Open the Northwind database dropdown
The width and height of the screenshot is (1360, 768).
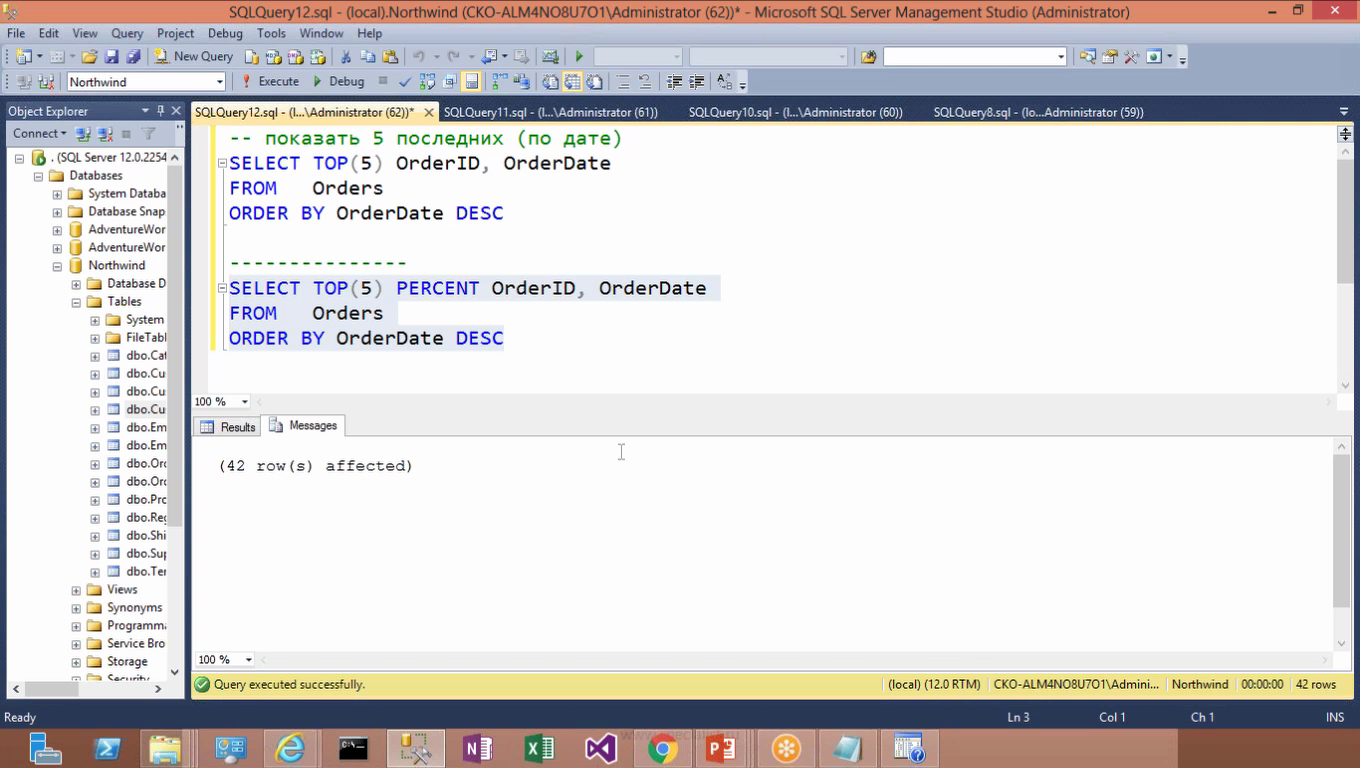pos(220,82)
